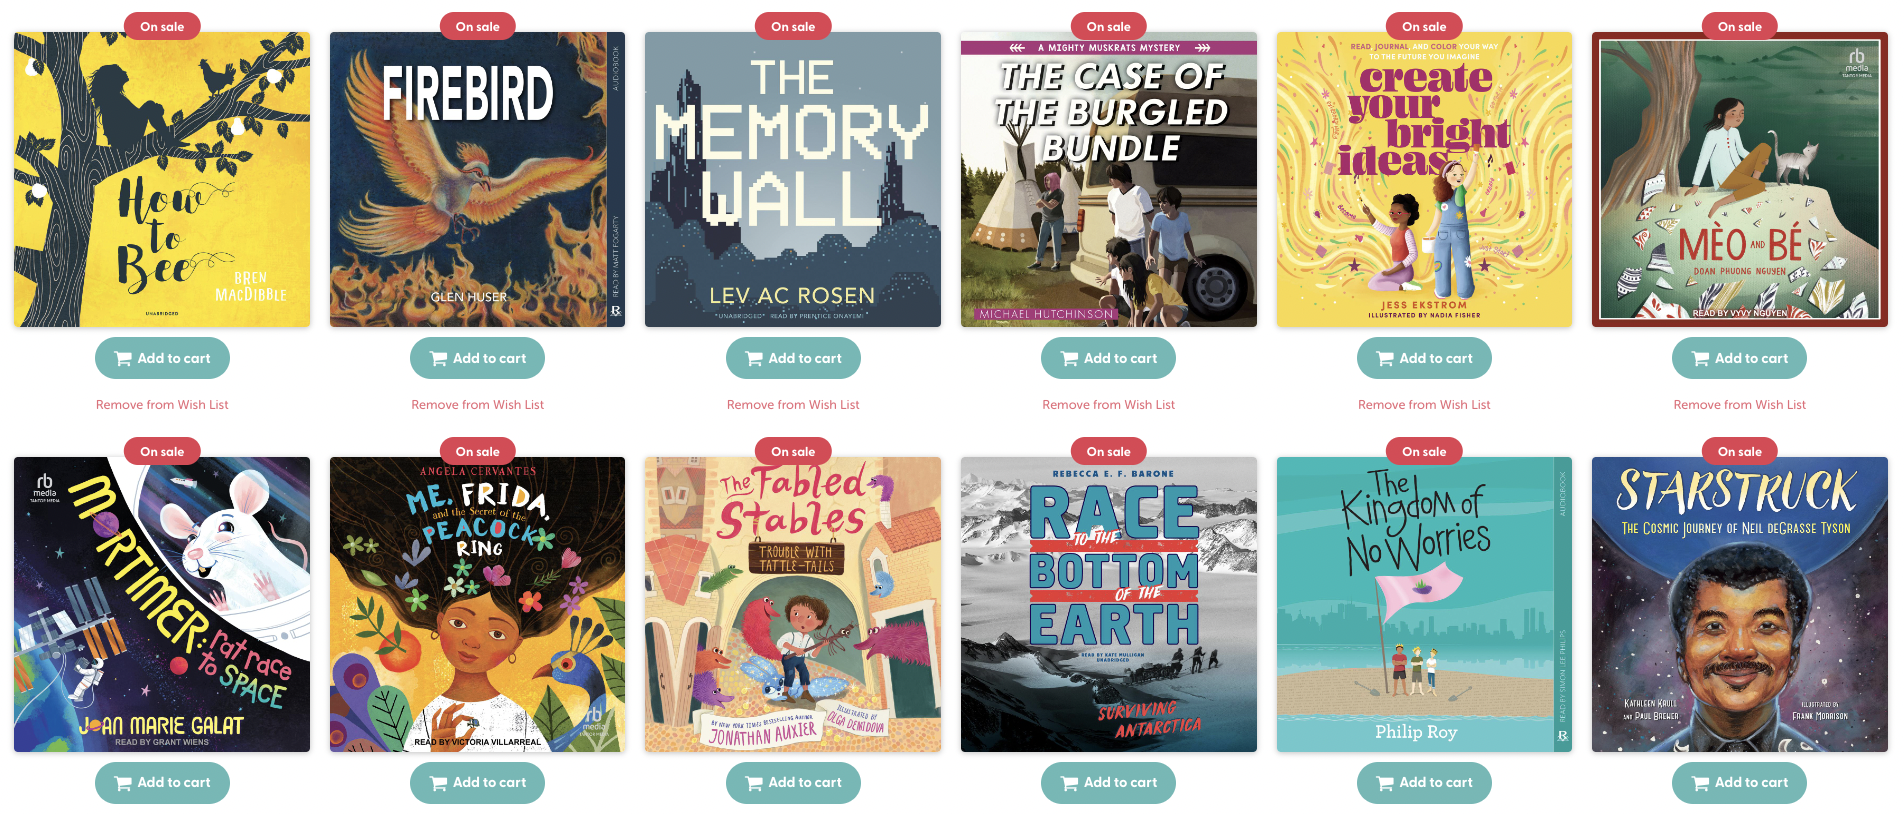Image resolution: width=1904 pixels, height=814 pixels.
Task: Open The Memory Wall cover thumbnail
Action: pos(793,180)
